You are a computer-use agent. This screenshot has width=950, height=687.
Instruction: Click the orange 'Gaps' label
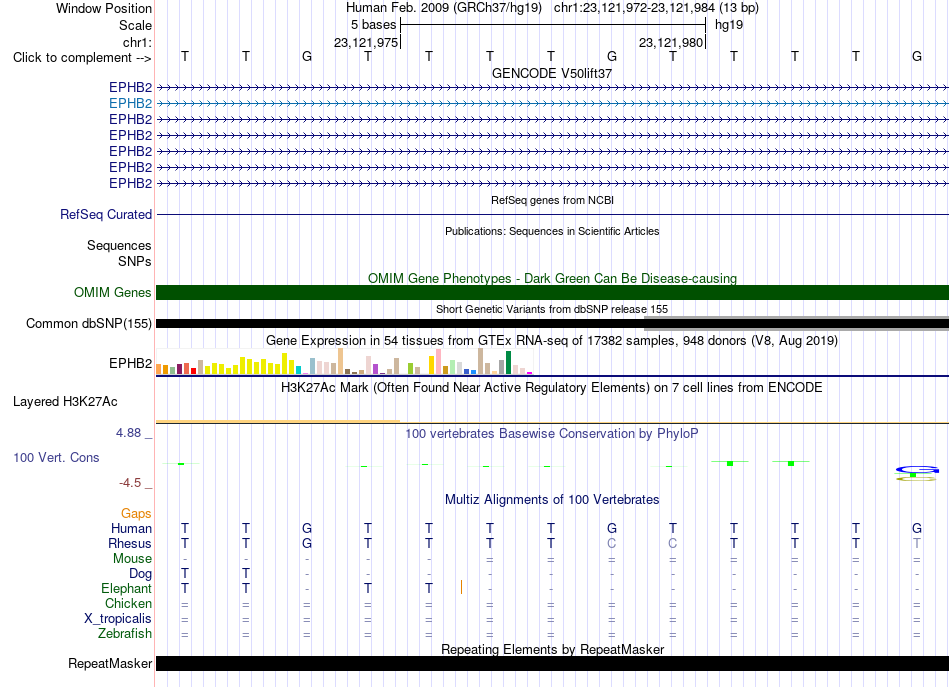point(136,514)
